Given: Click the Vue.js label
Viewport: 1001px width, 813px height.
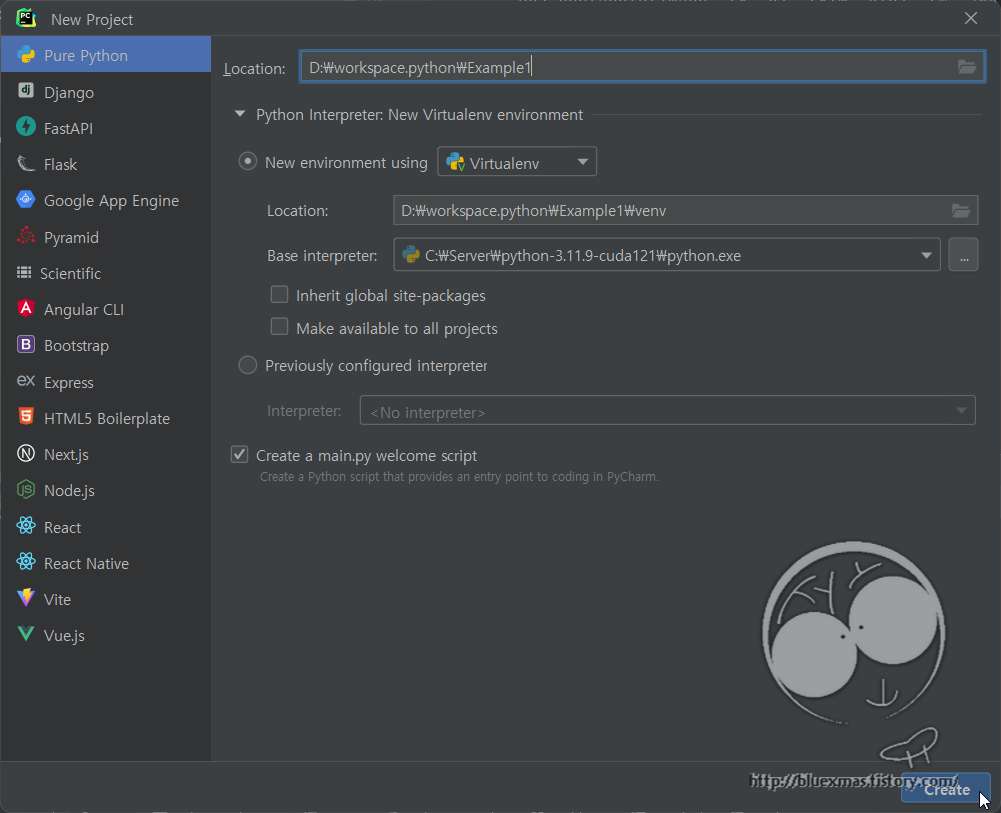Looking at the screenshot, I should (64, 636).
